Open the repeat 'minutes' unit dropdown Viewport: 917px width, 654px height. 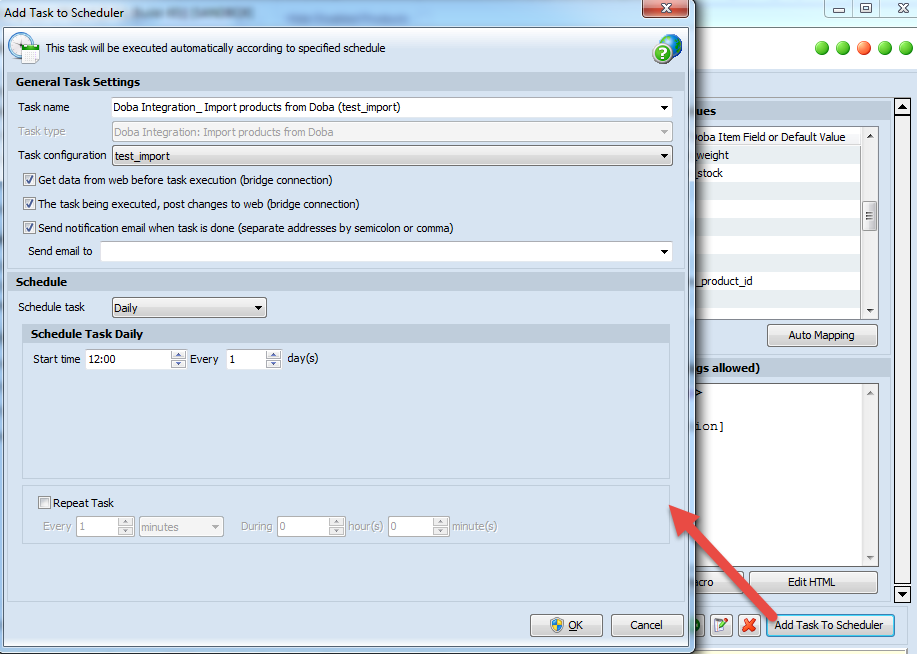181,526
